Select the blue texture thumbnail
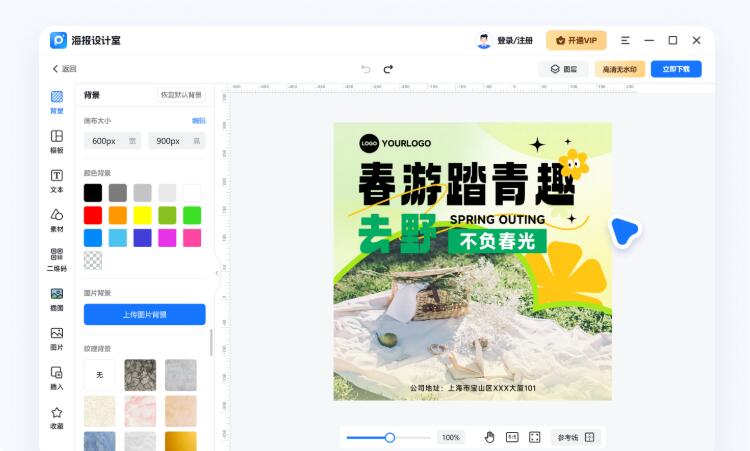Screen dimensions: 750x451 click(x=99, y=441)
